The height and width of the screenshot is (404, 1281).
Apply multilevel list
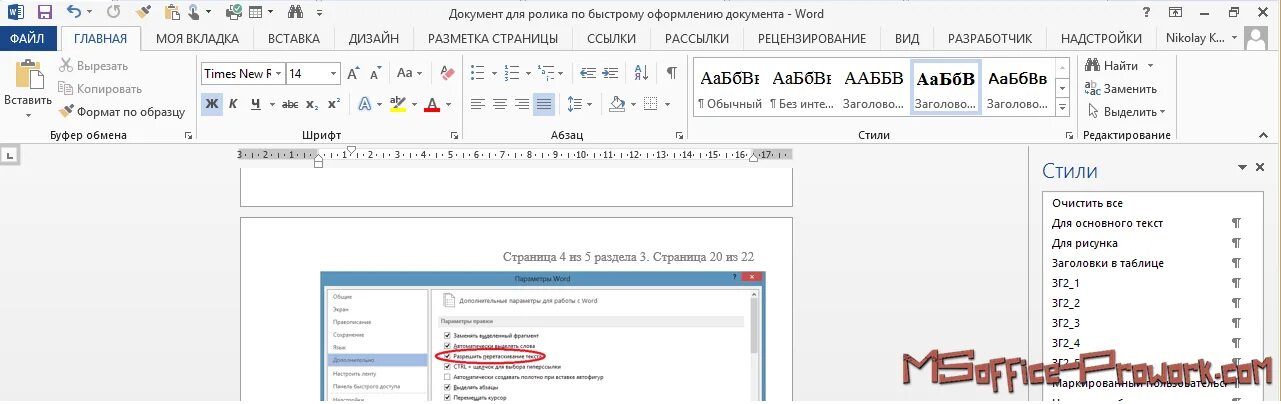(545, 73)
